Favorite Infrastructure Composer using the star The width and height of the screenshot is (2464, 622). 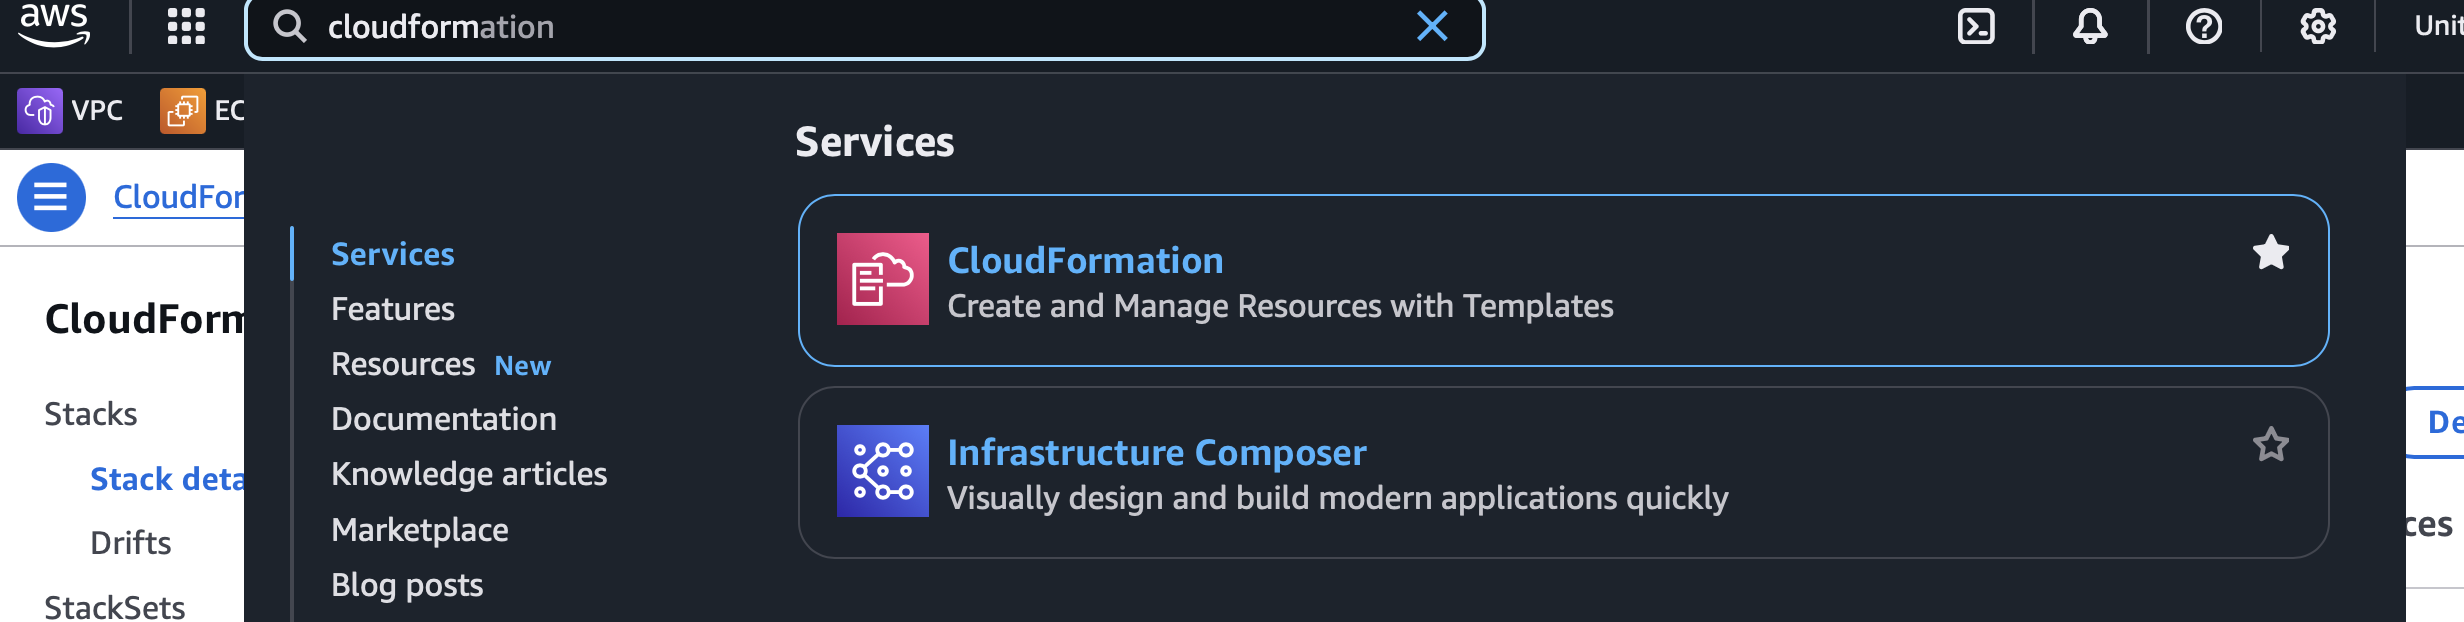coord(2271,445)
